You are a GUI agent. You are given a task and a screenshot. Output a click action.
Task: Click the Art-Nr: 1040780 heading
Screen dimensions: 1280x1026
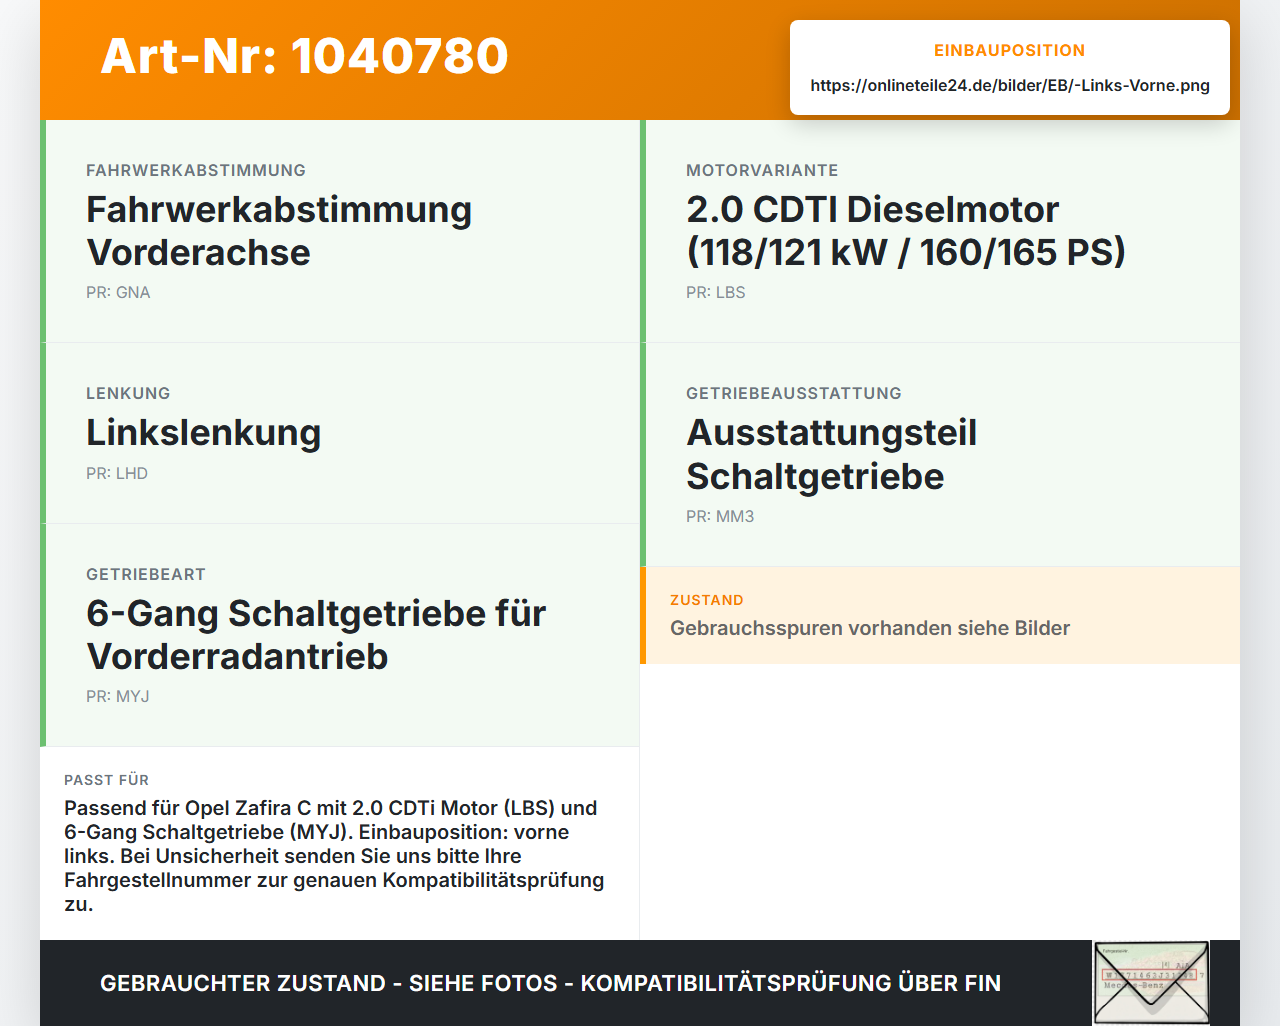coord(304,56)
